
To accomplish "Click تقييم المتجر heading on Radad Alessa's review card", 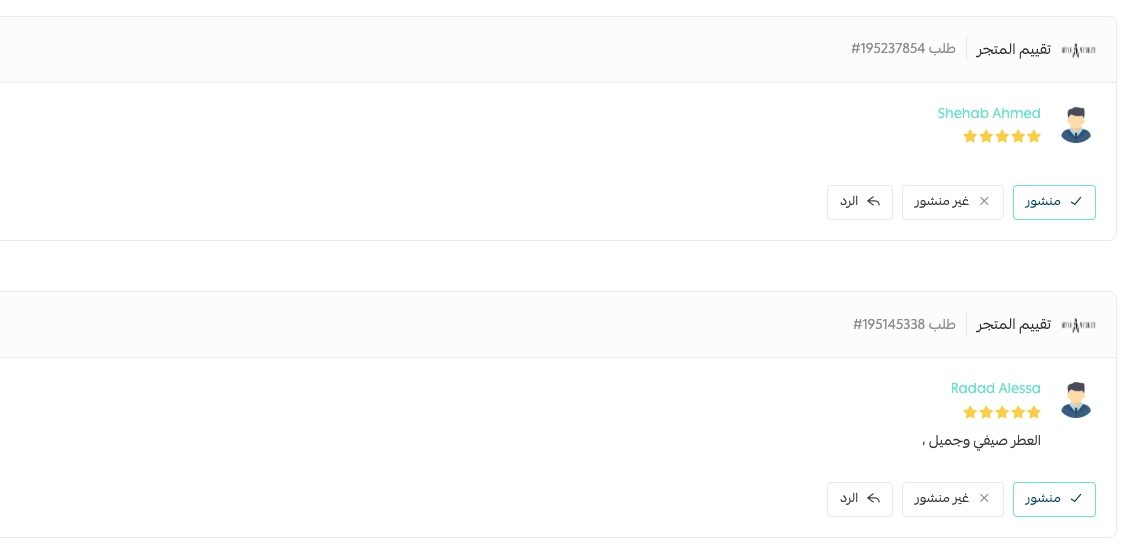I will [1013, 324].
